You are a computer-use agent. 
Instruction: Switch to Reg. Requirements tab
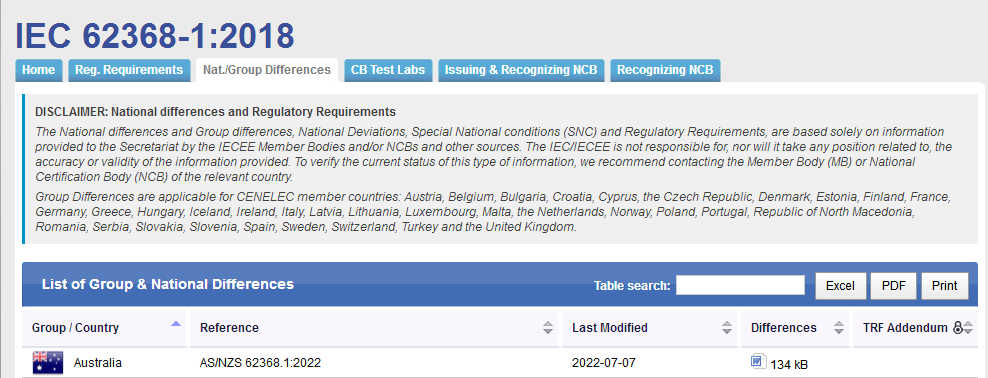pyautogui.click(x=129, y=71)
